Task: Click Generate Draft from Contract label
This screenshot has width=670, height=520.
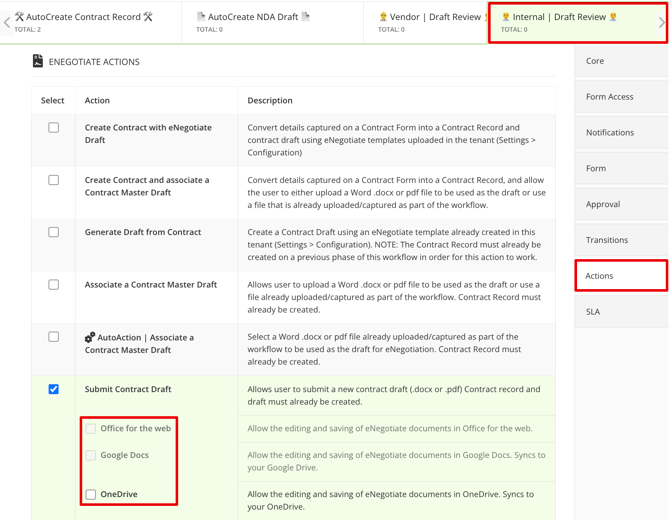Action: tap(143, 232)
